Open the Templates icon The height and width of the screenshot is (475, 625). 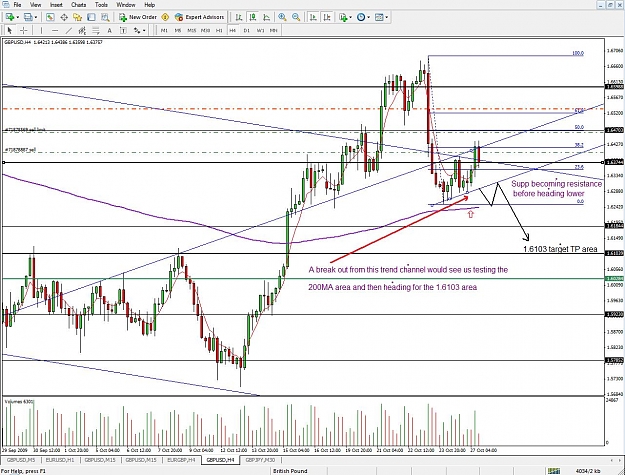click(379, 17)
